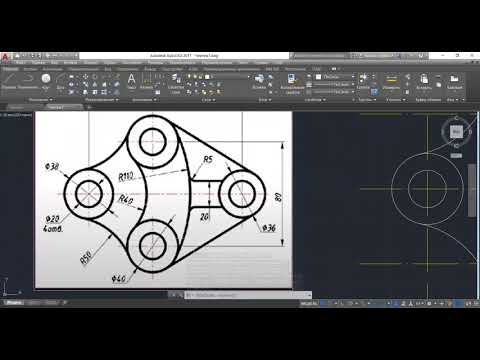Switch to the Начало file tab
This screenshot has width=480, height=360.
[16, 107]
